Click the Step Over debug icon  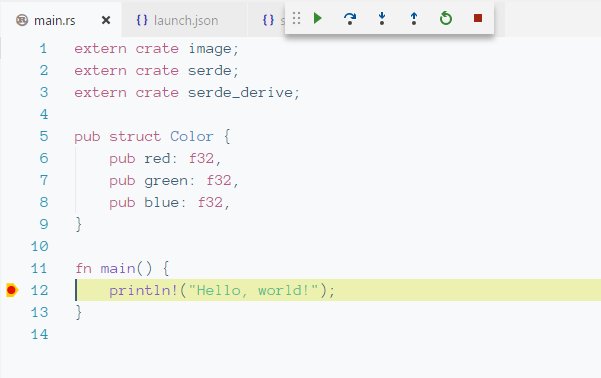point(350,18)
